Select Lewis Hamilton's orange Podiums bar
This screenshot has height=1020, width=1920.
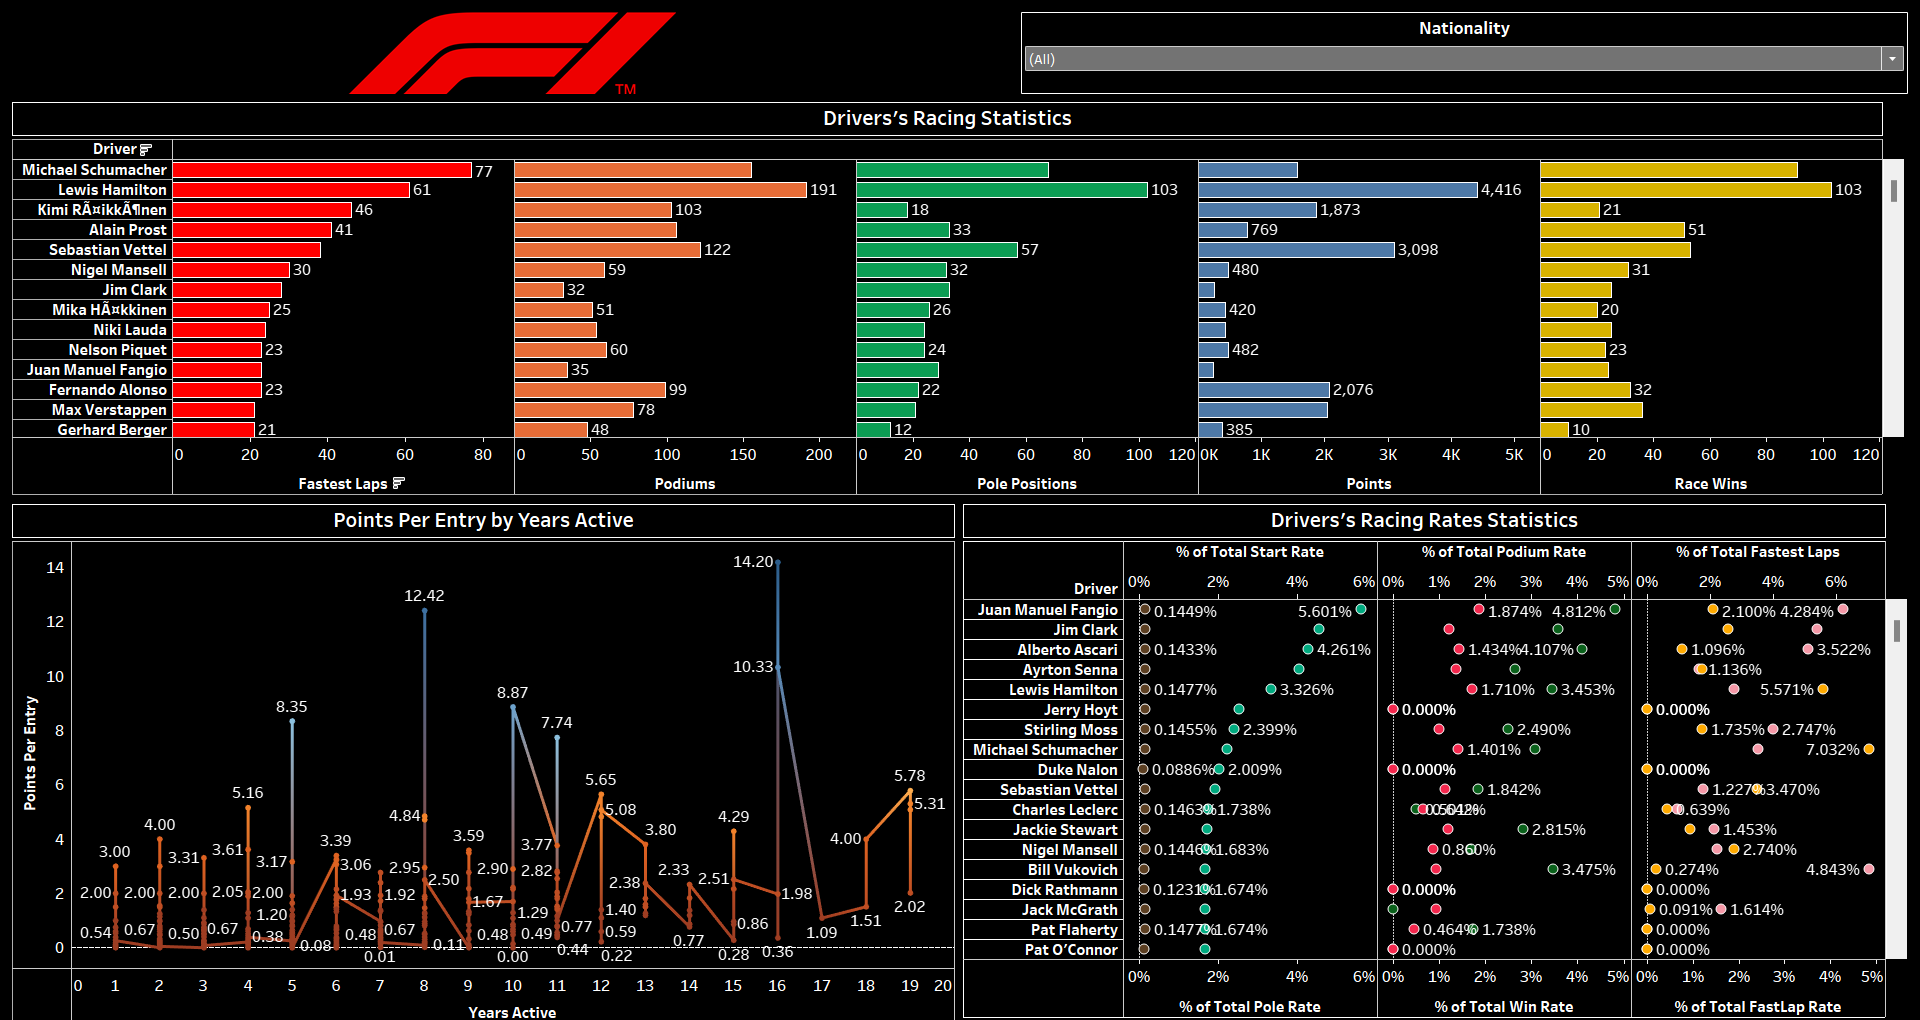tap(660, 190)
